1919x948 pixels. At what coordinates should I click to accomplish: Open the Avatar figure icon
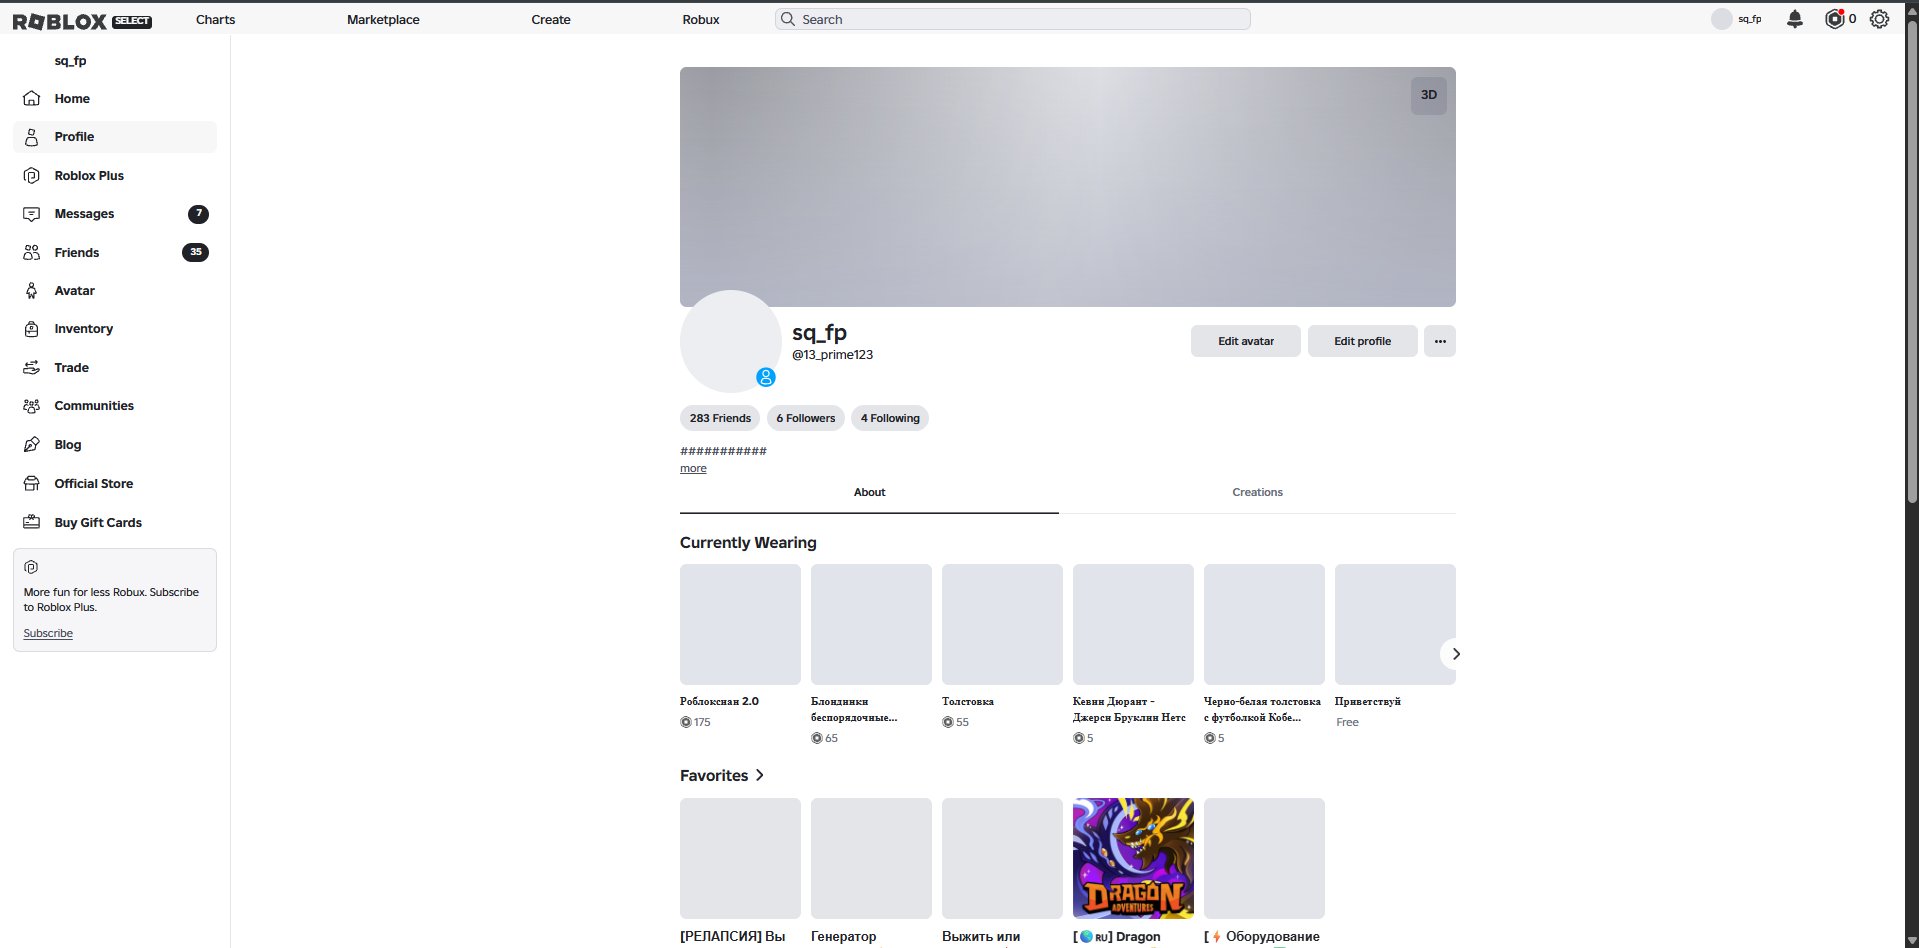[x=32, y=291]
